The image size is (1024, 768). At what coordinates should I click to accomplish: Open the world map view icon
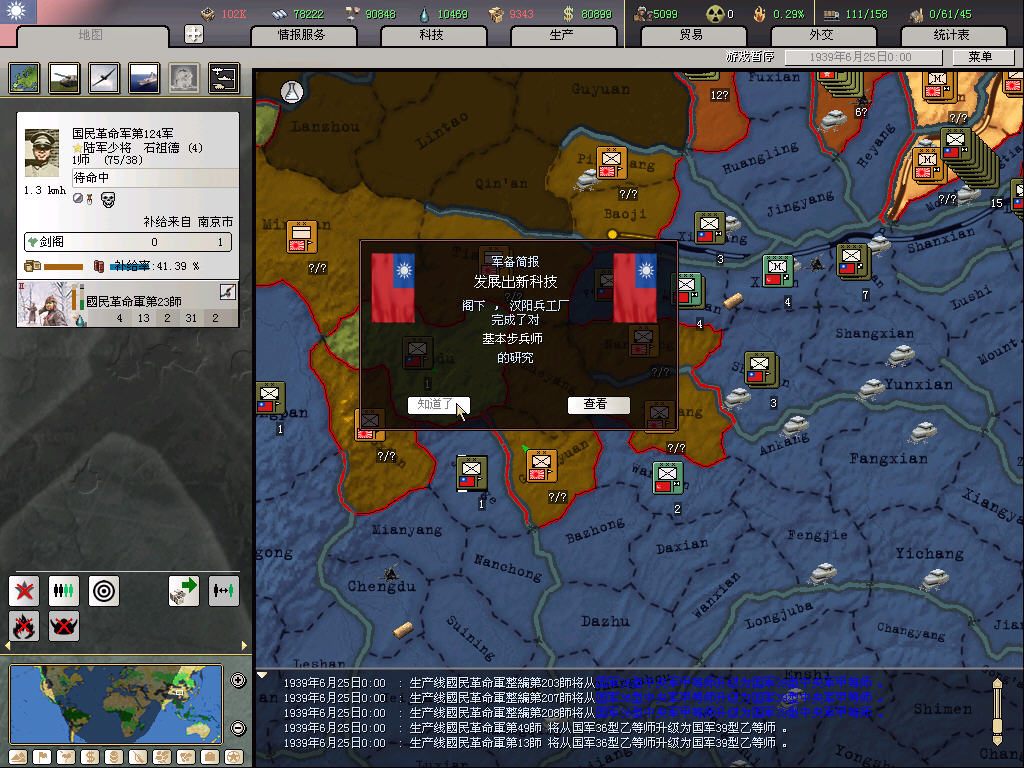(x=25, y=78)
